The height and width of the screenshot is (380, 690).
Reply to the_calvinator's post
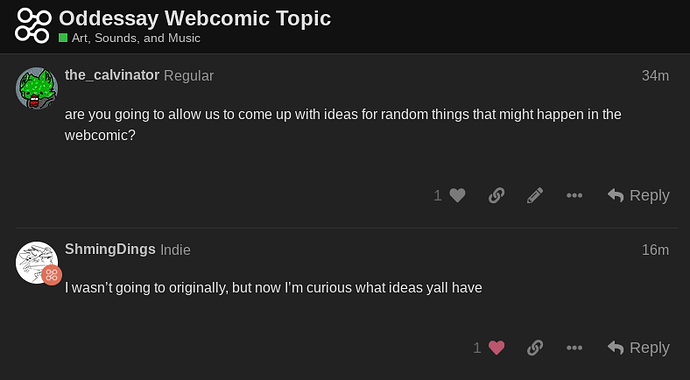(x=639, y=195)
